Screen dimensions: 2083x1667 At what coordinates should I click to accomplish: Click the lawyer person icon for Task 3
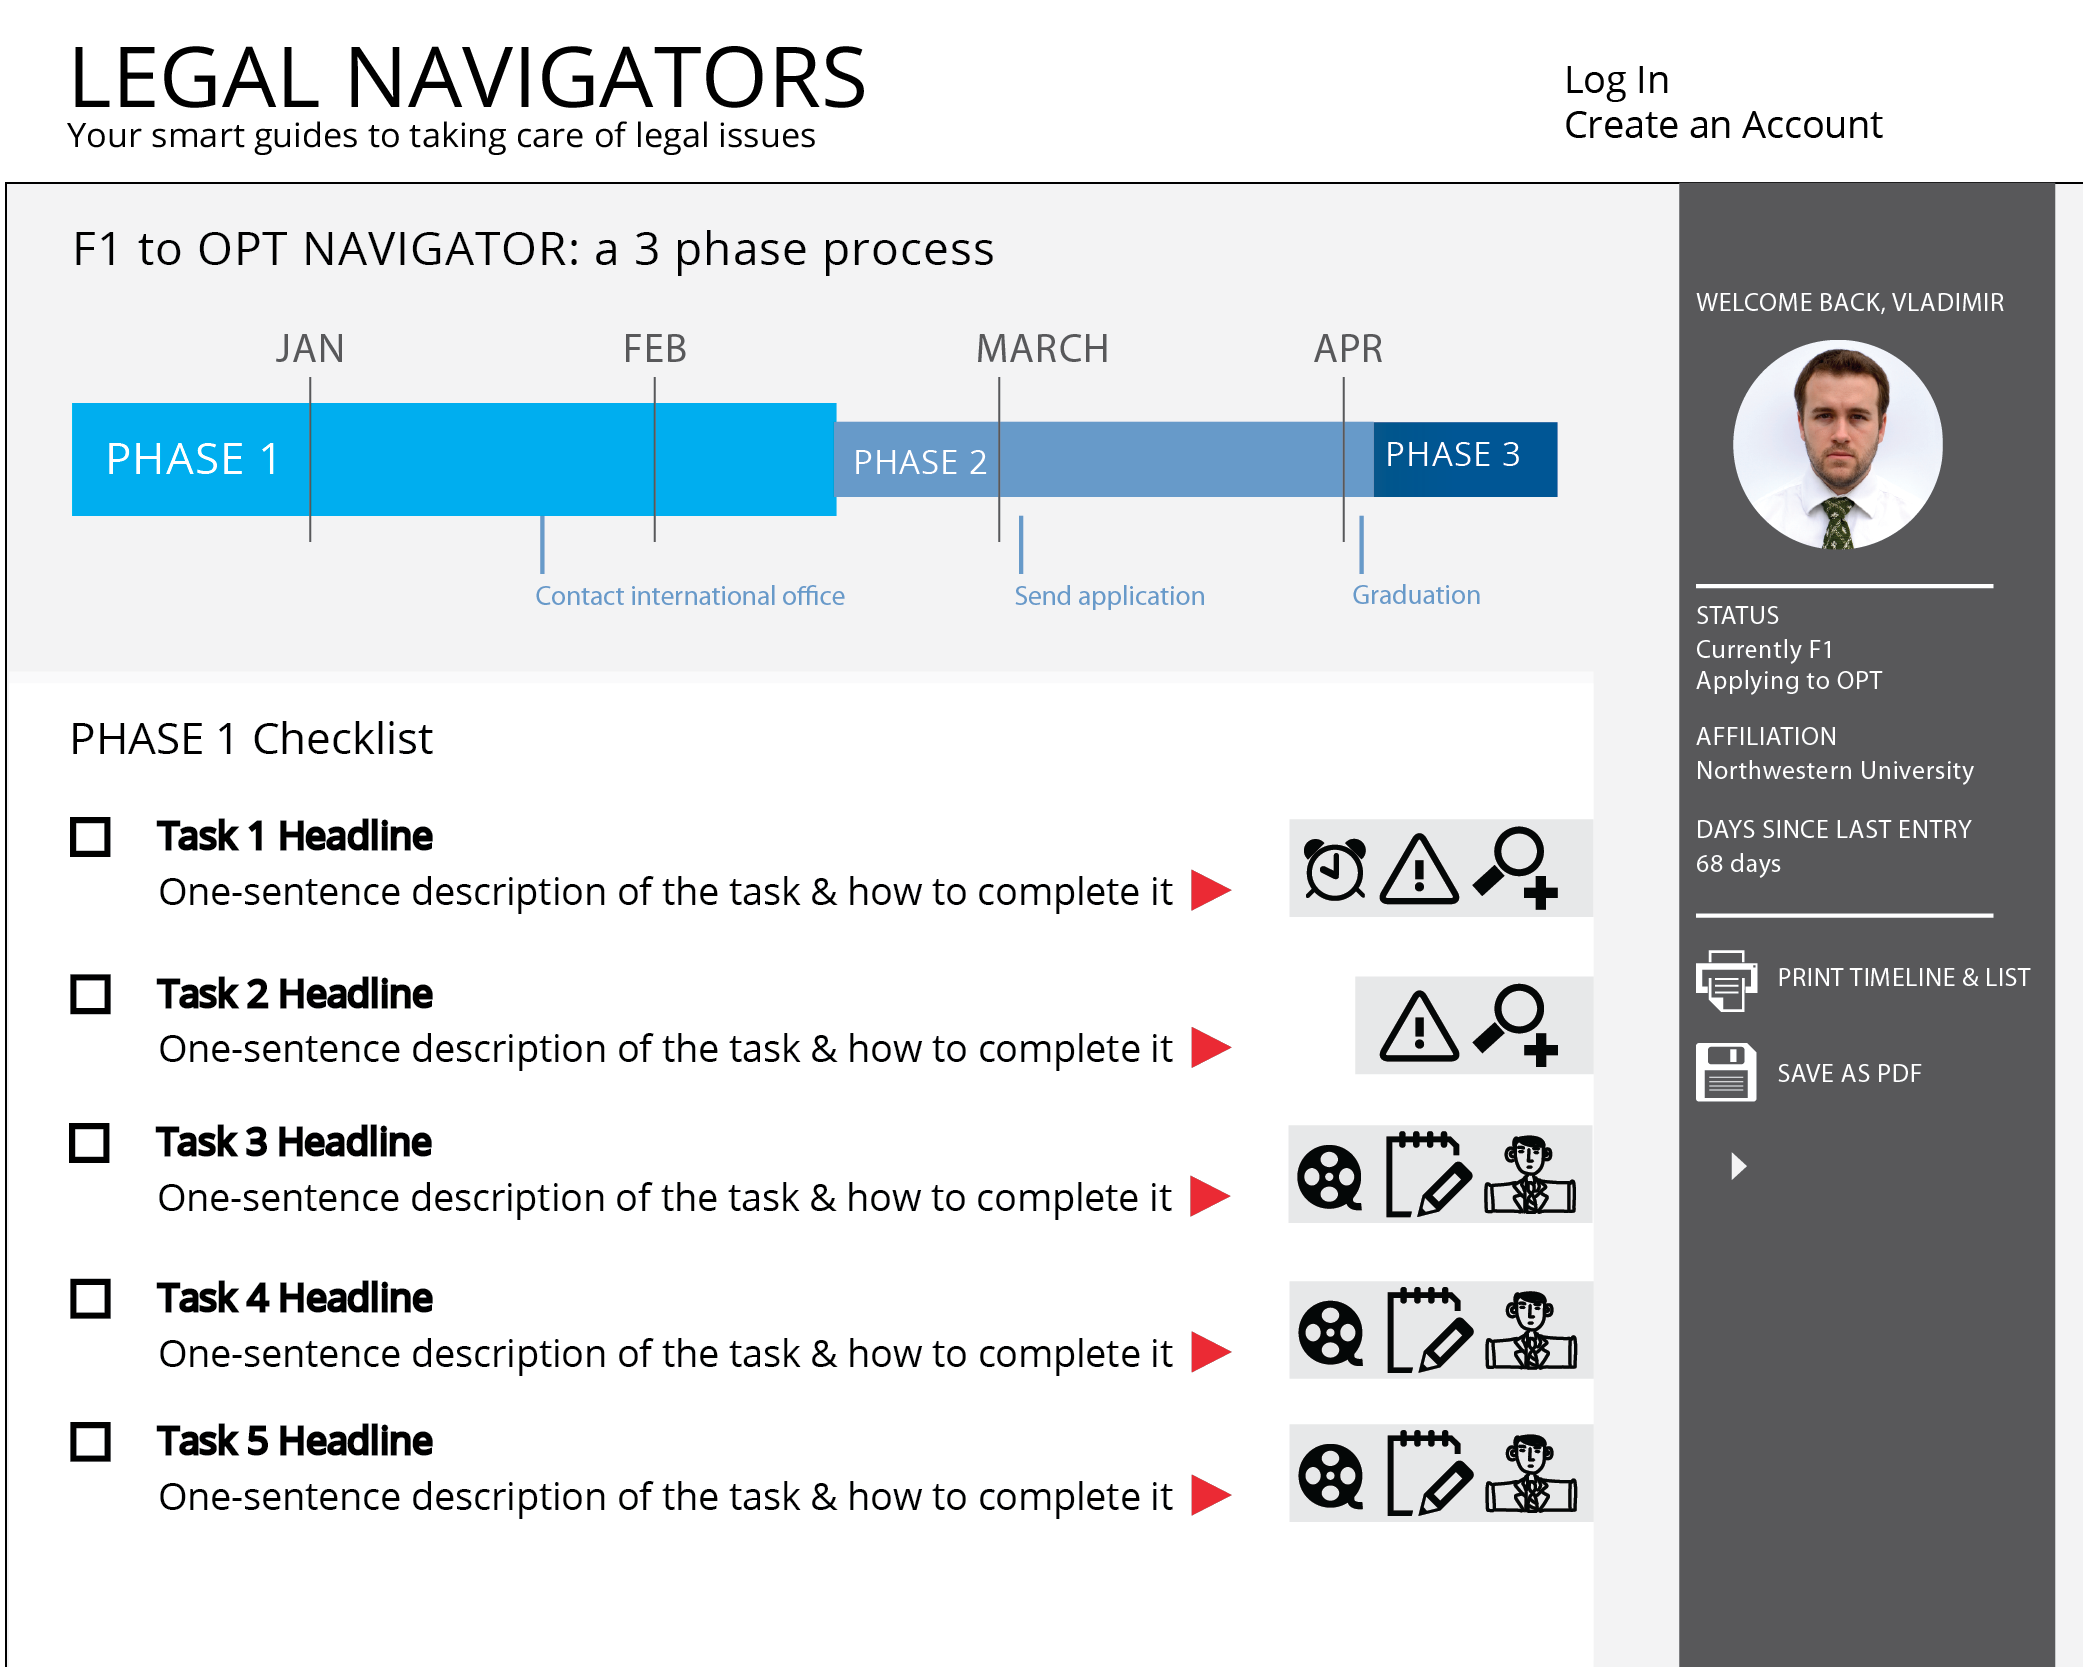coord(1530,1174)
